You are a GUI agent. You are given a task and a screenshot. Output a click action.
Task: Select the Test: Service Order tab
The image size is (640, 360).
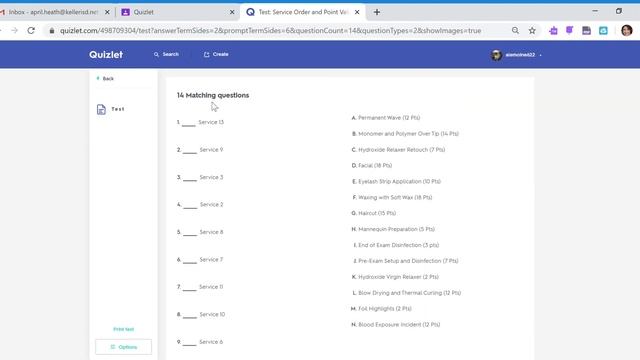tap(302, 12)
